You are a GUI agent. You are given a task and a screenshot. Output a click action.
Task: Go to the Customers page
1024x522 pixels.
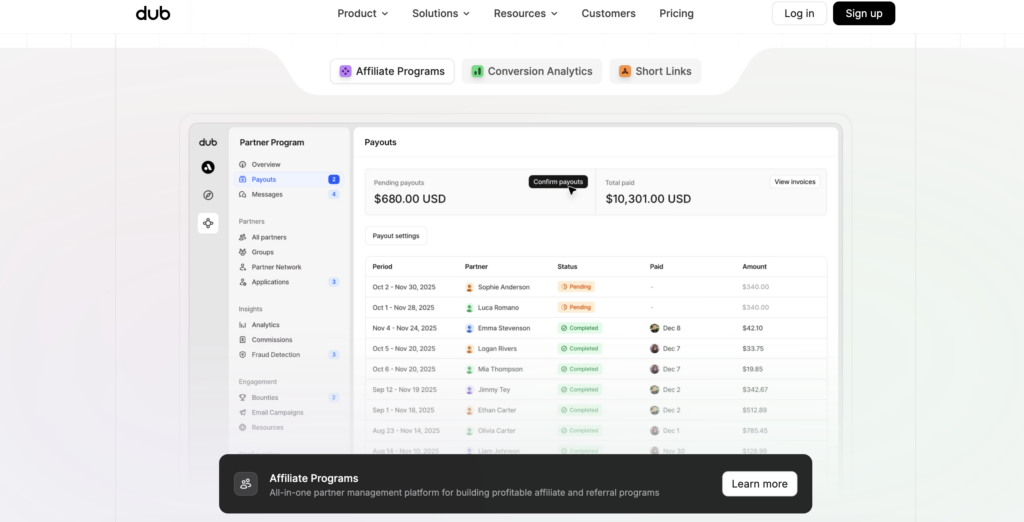[608, 13]
